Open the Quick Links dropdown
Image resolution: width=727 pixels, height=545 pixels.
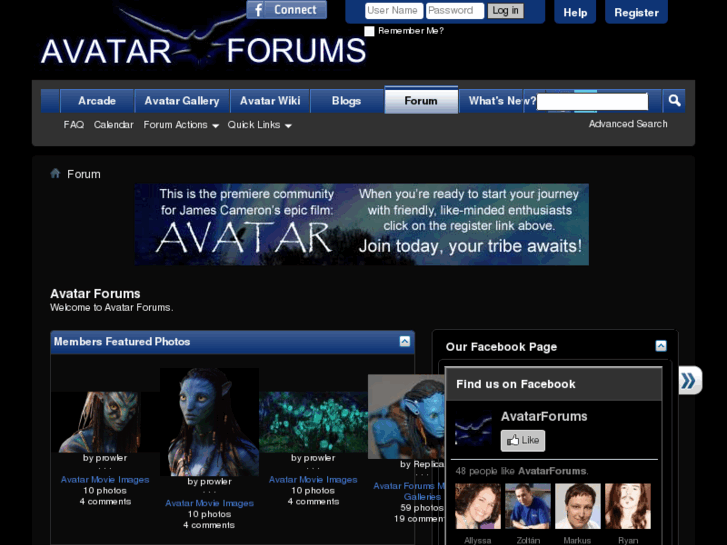point(259,125)
